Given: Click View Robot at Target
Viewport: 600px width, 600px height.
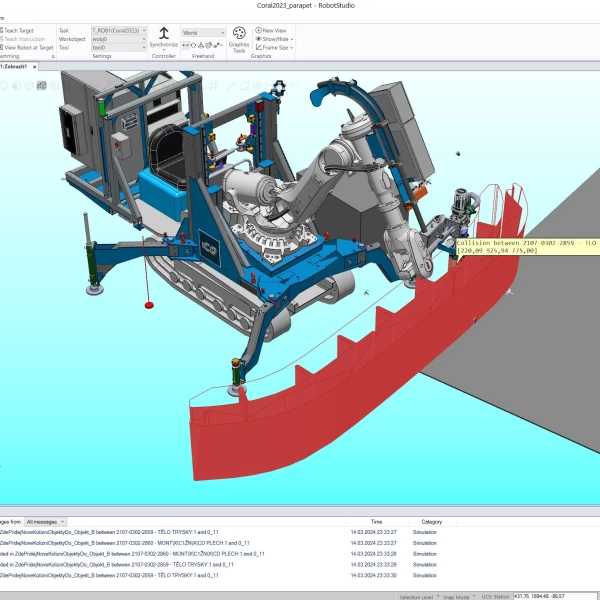Looking at the screenshot, I should [27, 47].
